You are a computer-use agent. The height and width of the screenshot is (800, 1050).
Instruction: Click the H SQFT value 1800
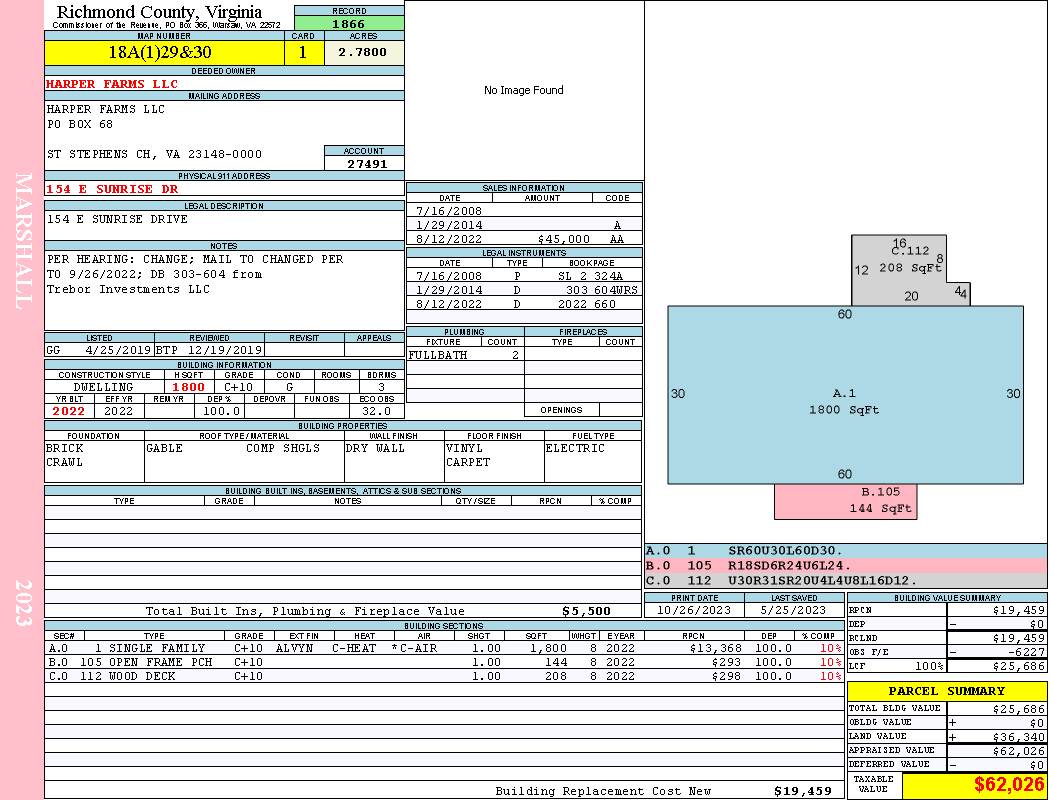pyautogui.click(x=188, y=387)
